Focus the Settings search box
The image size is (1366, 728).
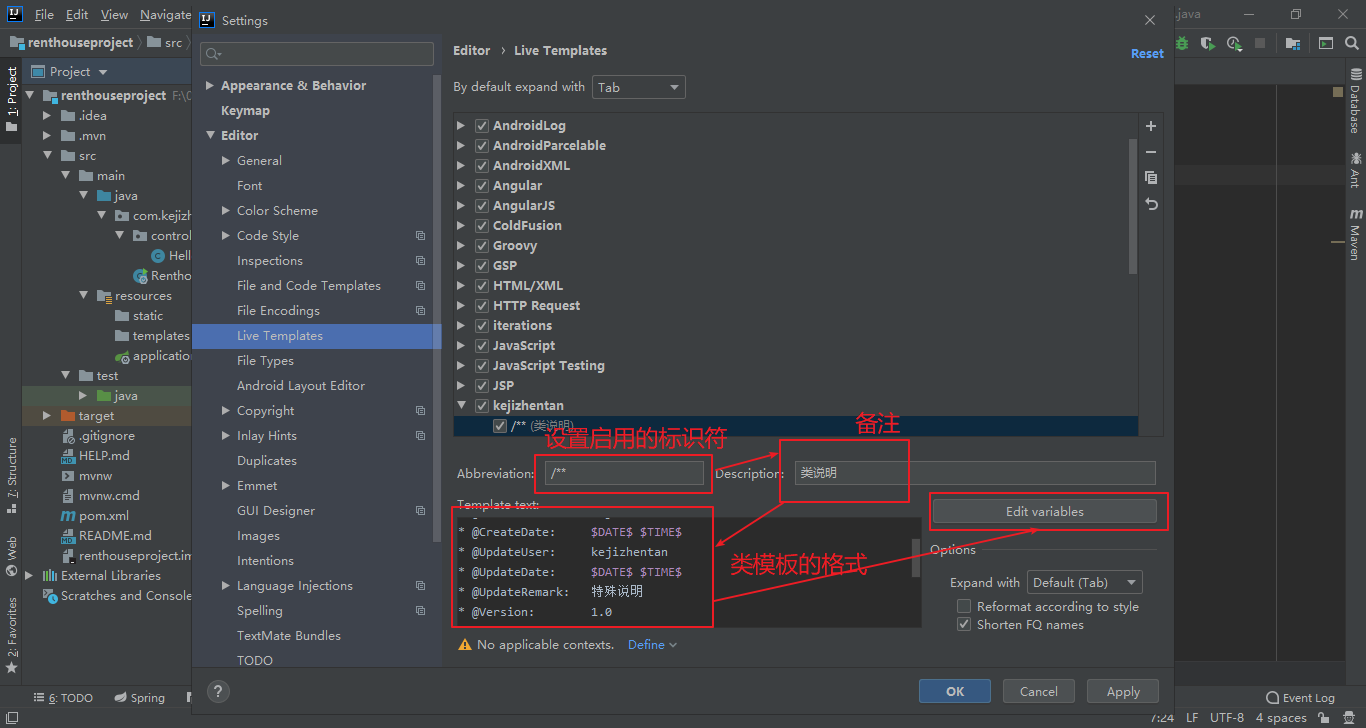[x=317, y=54]
